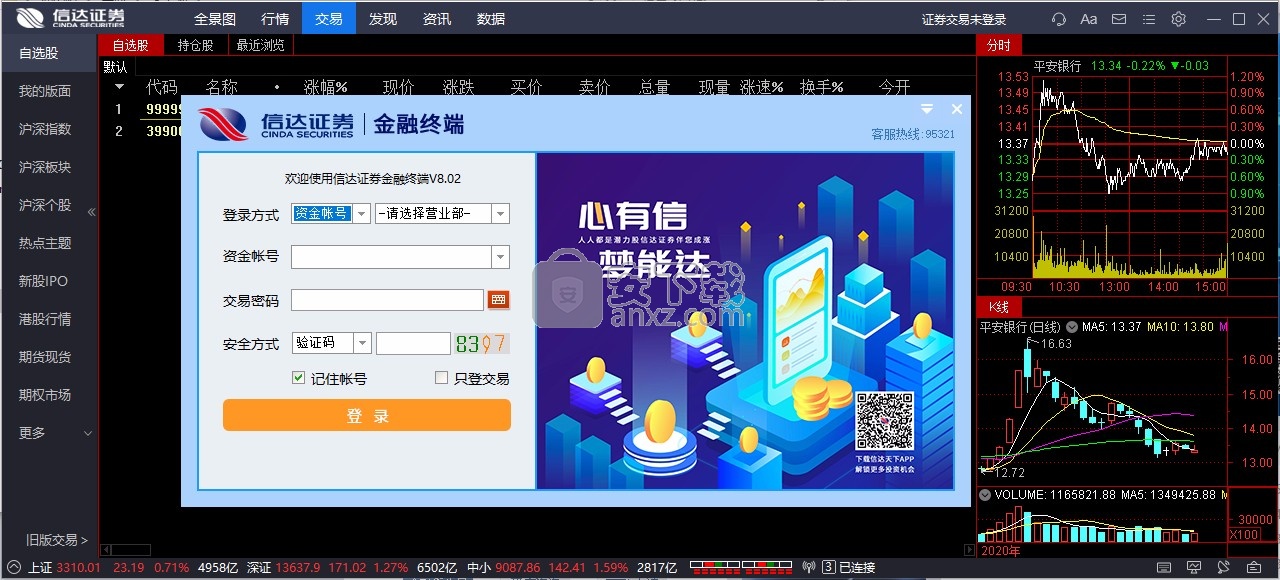
Task: Select the 交易 menu tab
Action: (x=329, y=19)
